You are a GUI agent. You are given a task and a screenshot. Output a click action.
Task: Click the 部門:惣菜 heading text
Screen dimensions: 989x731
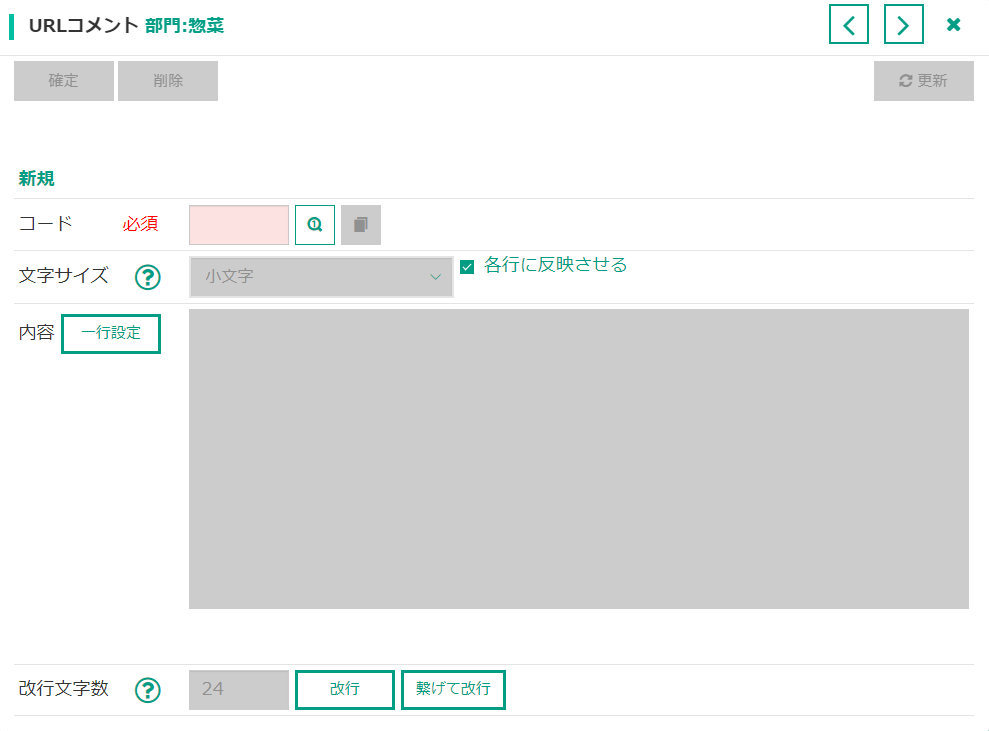(184, 26)
